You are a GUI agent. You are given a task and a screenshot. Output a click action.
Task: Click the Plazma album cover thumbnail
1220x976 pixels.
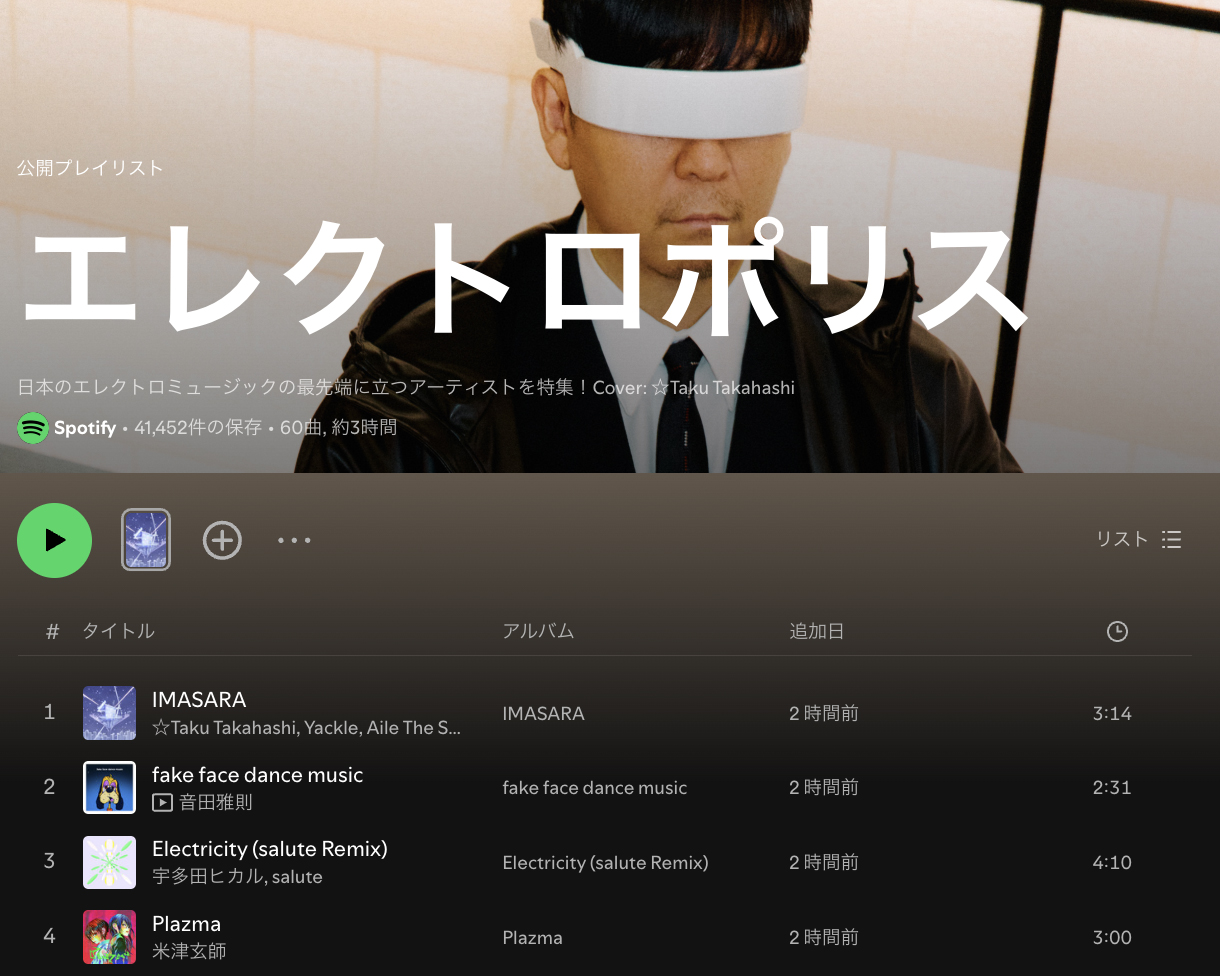[x=109, y=937]
